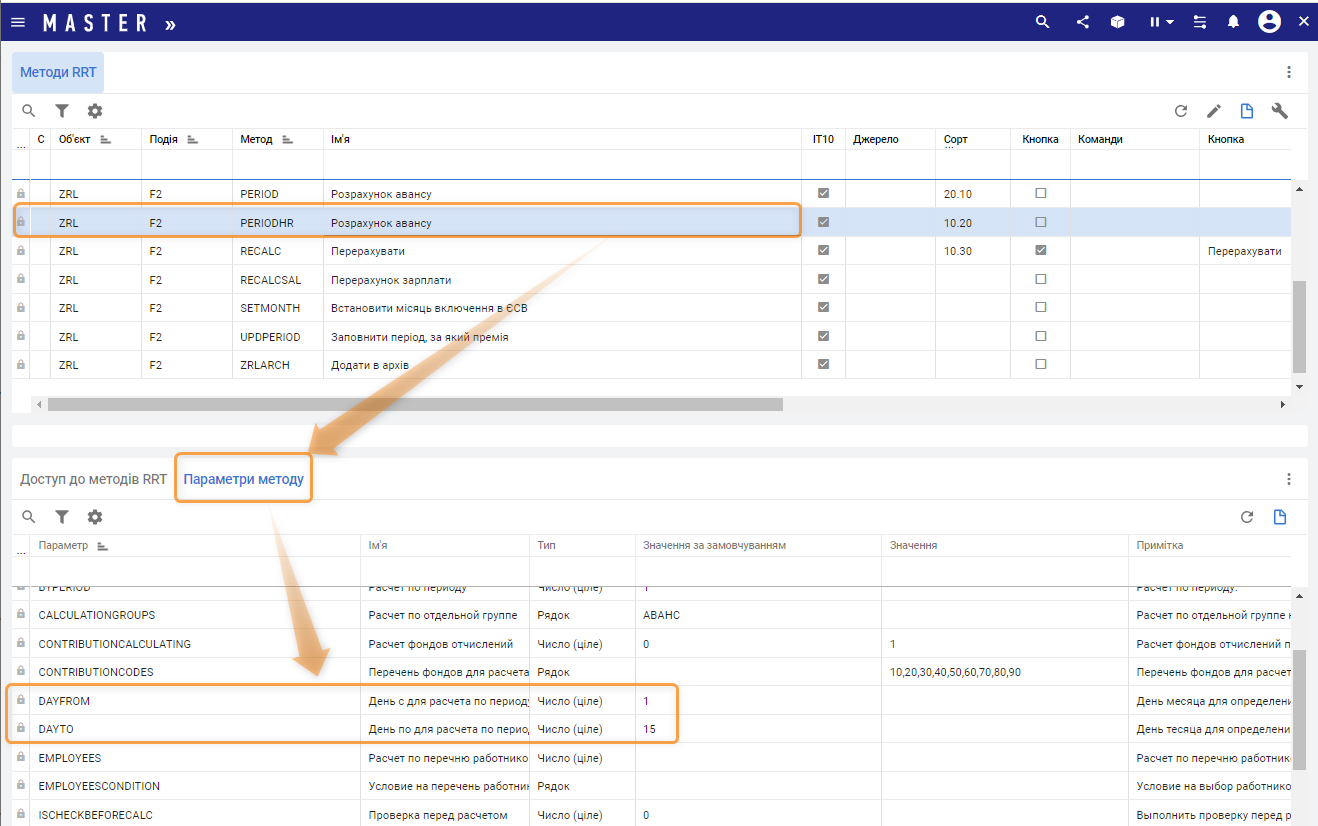Screen dimensions: 1318x826
Task: Open the hamburger main menu
Action: point(18,22)
